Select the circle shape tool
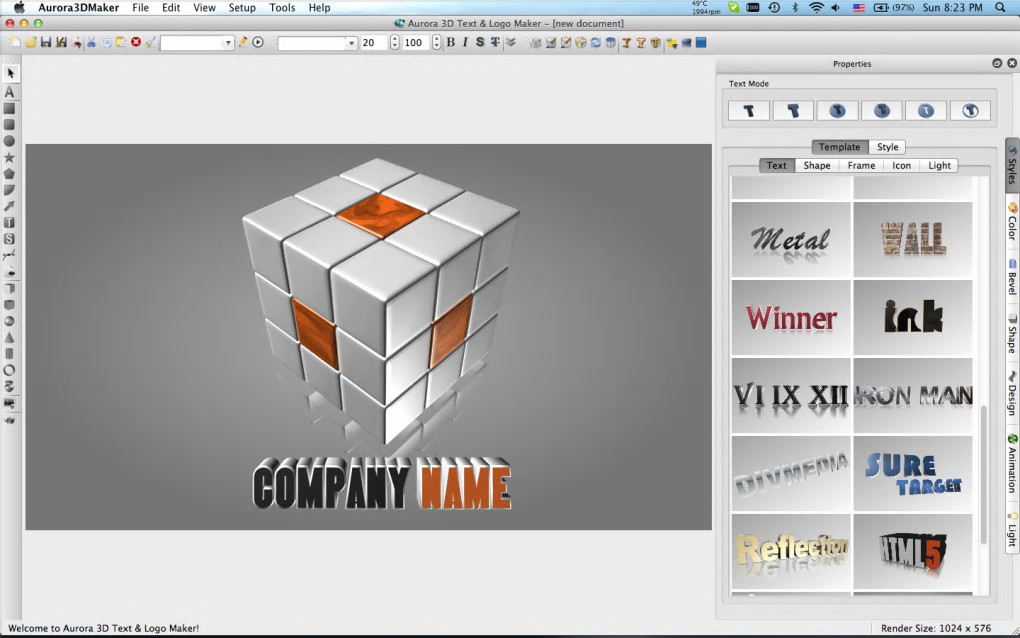Screen dimensions: 1020x638 (10, 141)
